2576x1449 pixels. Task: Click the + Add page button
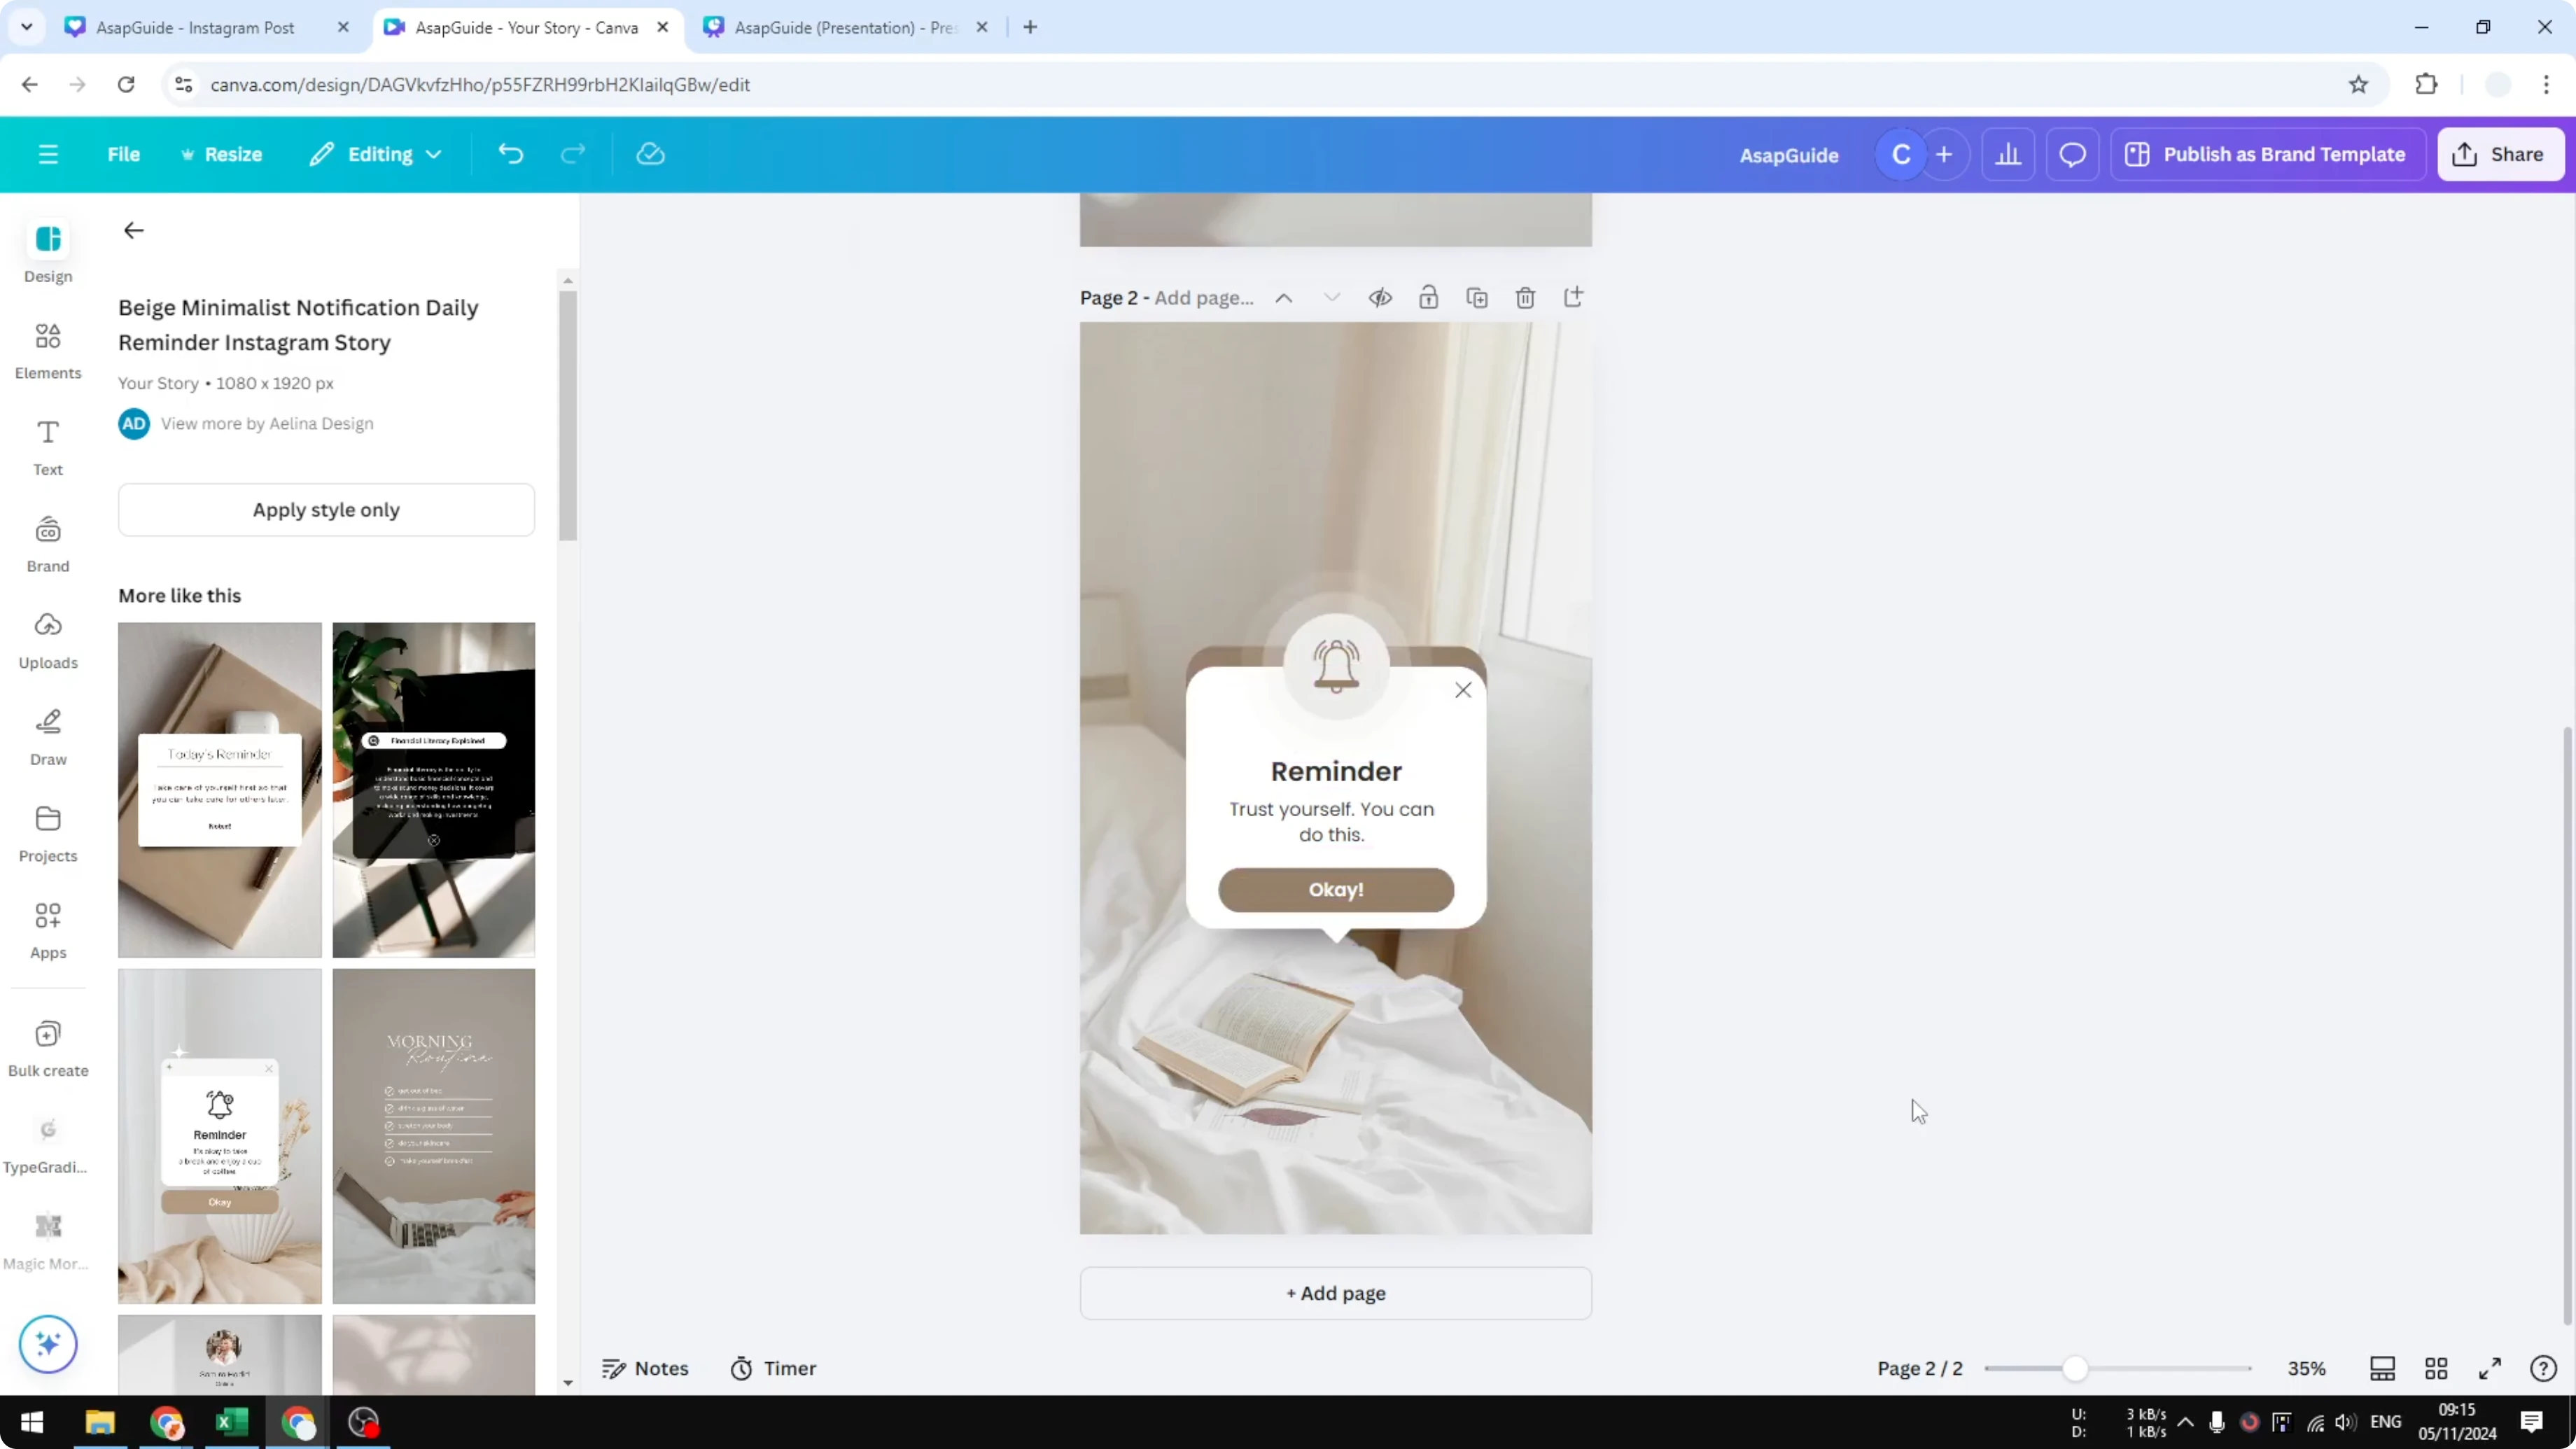[x=1336, y=1293]
